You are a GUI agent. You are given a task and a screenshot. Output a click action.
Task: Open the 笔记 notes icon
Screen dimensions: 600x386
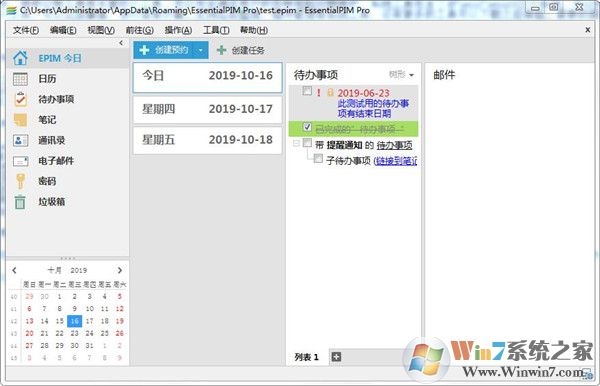pos(20,120)
